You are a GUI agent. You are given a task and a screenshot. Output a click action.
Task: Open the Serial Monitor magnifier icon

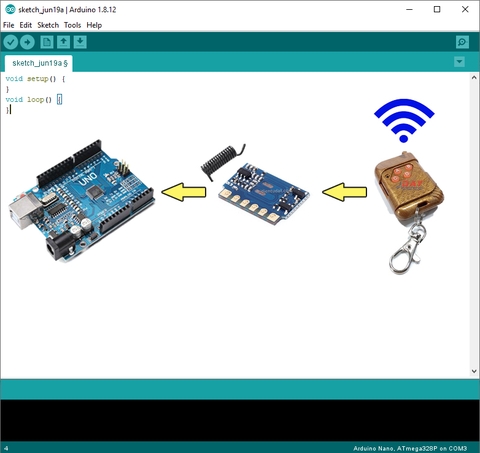462,42
